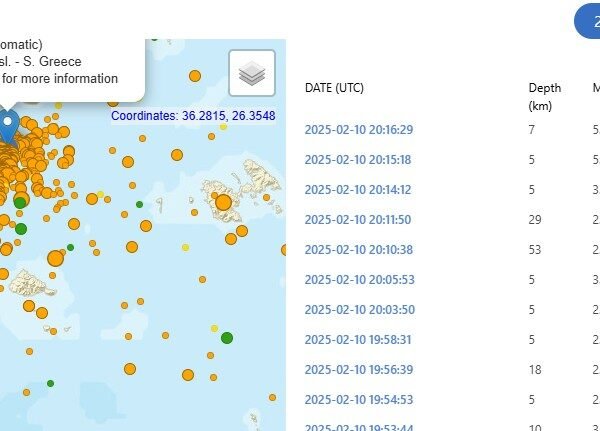
Task: Select the large green circle in southern sea
Action: [x=226, y=338]
